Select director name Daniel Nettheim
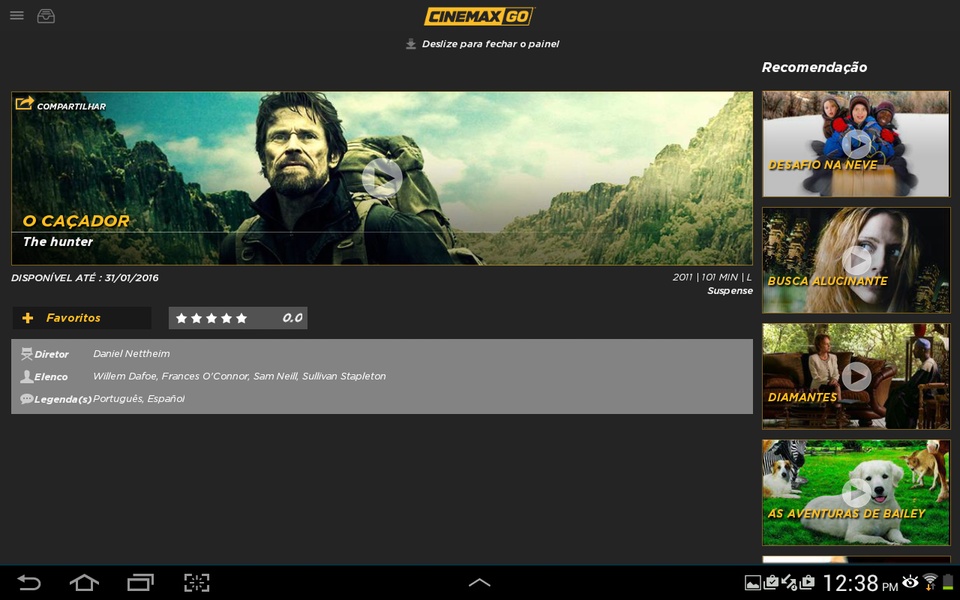960x600 pixels. 132,354
